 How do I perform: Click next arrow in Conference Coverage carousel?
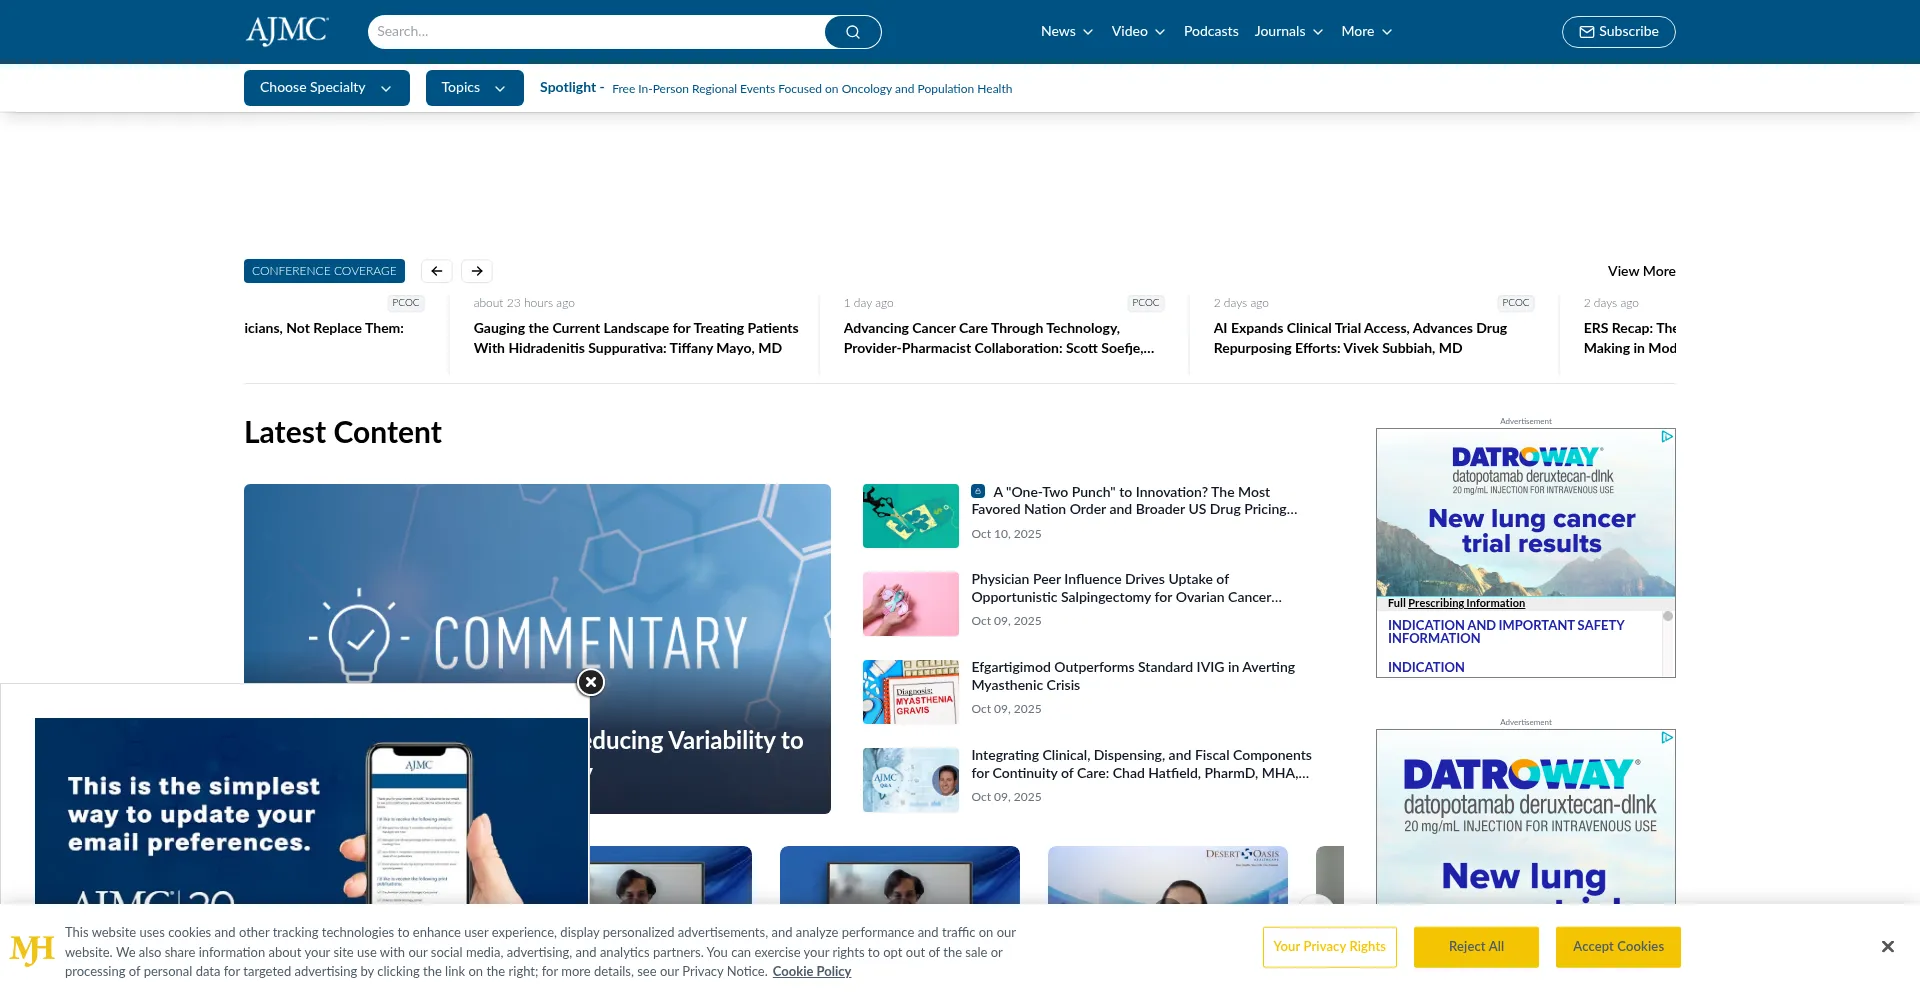click(477, 271)
